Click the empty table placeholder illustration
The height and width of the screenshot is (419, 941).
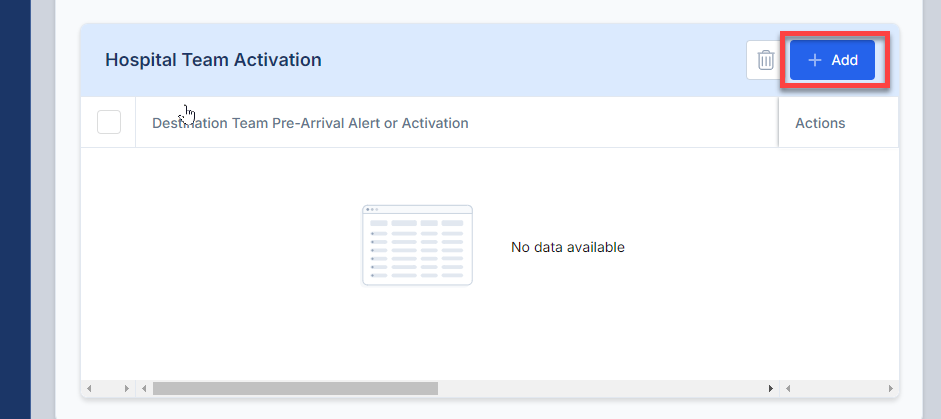click(x=417, y=246)
